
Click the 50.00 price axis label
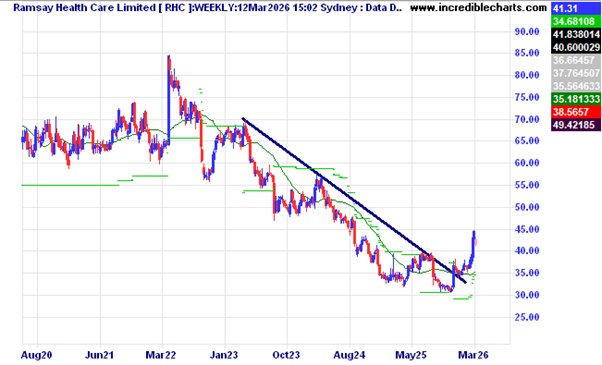point(527,207)
